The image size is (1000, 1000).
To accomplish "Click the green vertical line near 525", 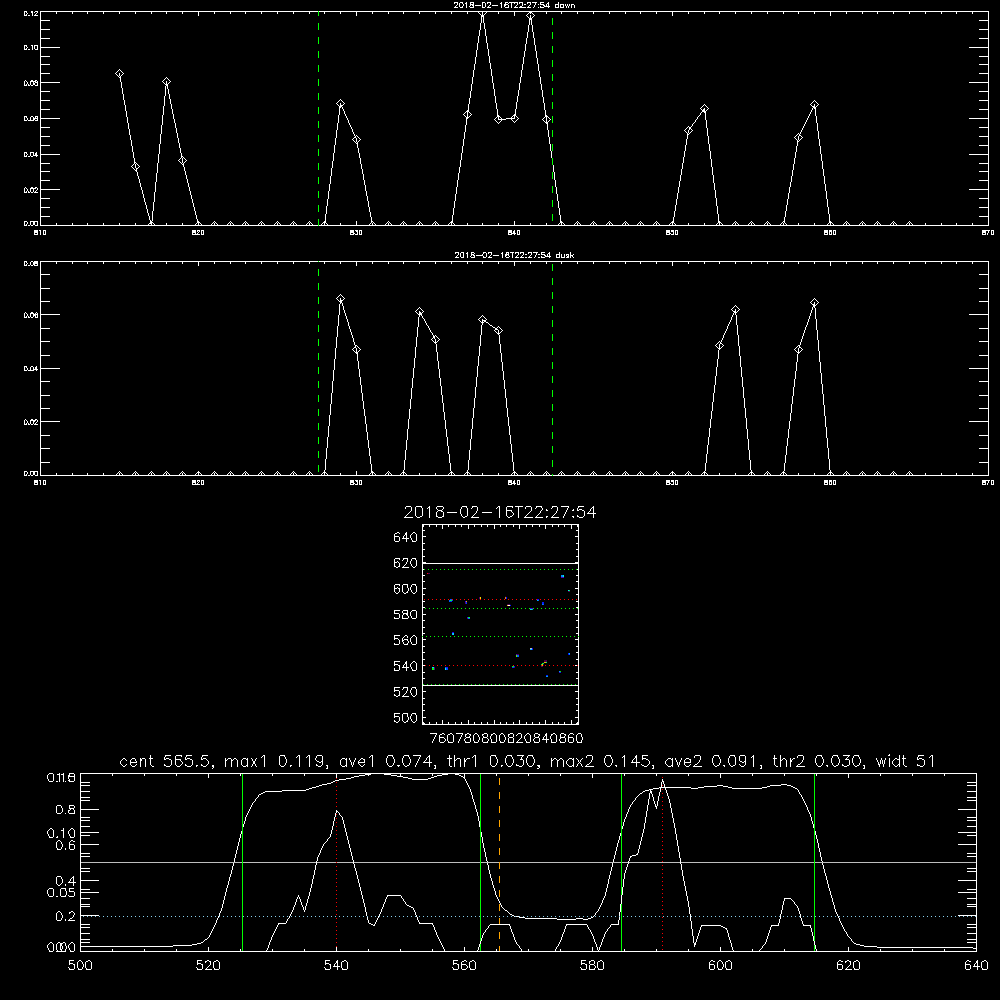I will click(x=242, y=861).
